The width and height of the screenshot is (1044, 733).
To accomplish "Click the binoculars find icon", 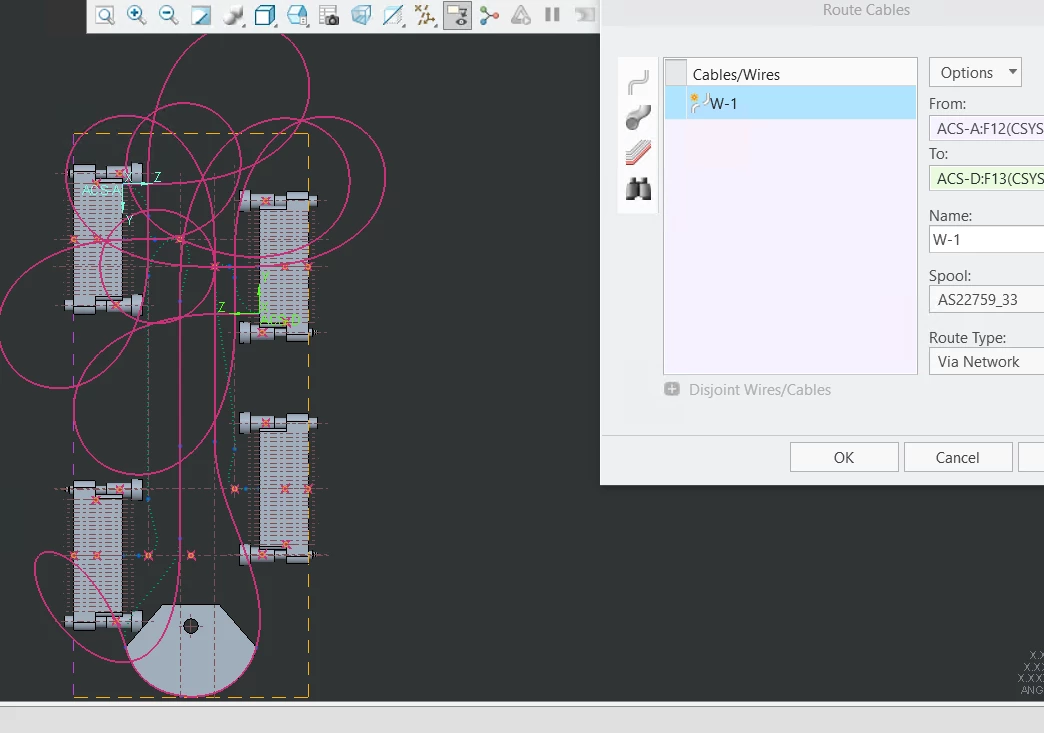I will [x=638, y=189].
